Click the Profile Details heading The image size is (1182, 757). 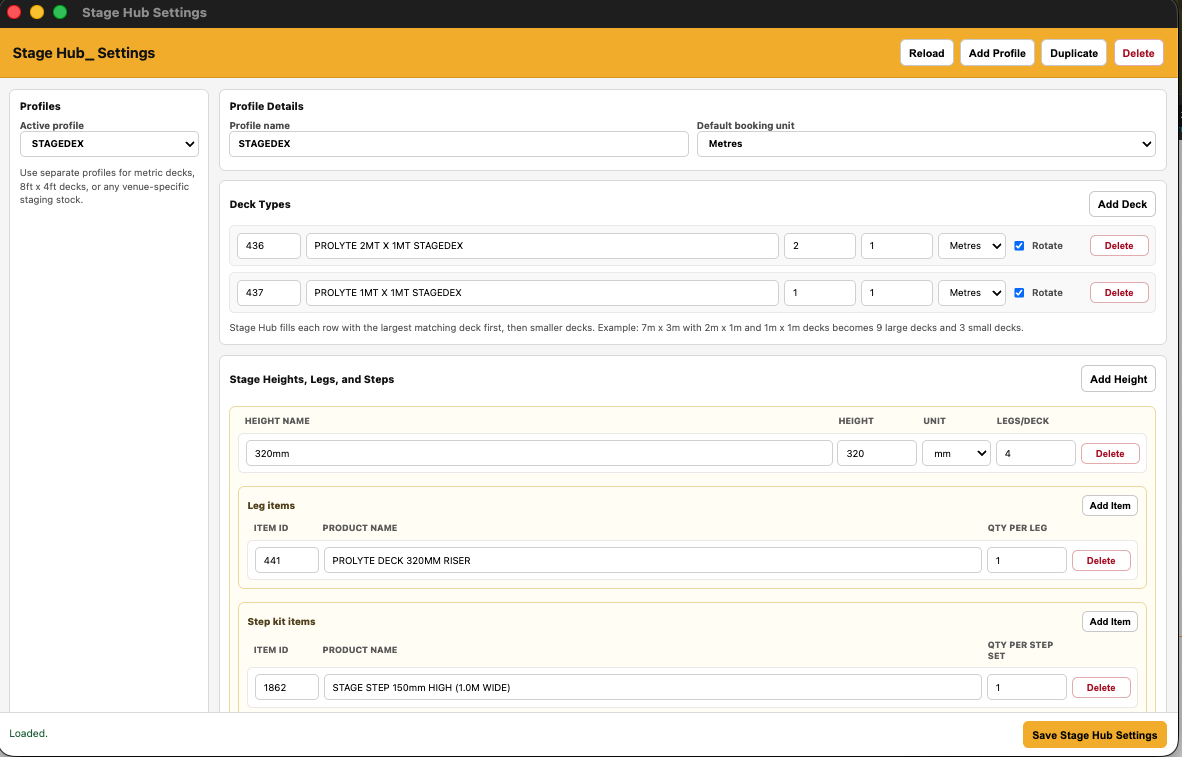(267, 106)
